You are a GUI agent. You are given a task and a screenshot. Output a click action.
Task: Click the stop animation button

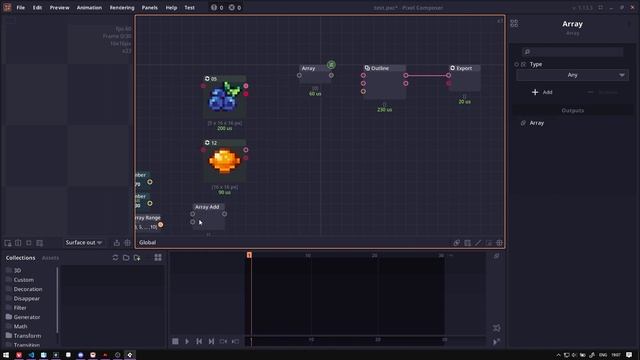pos(175,341)
